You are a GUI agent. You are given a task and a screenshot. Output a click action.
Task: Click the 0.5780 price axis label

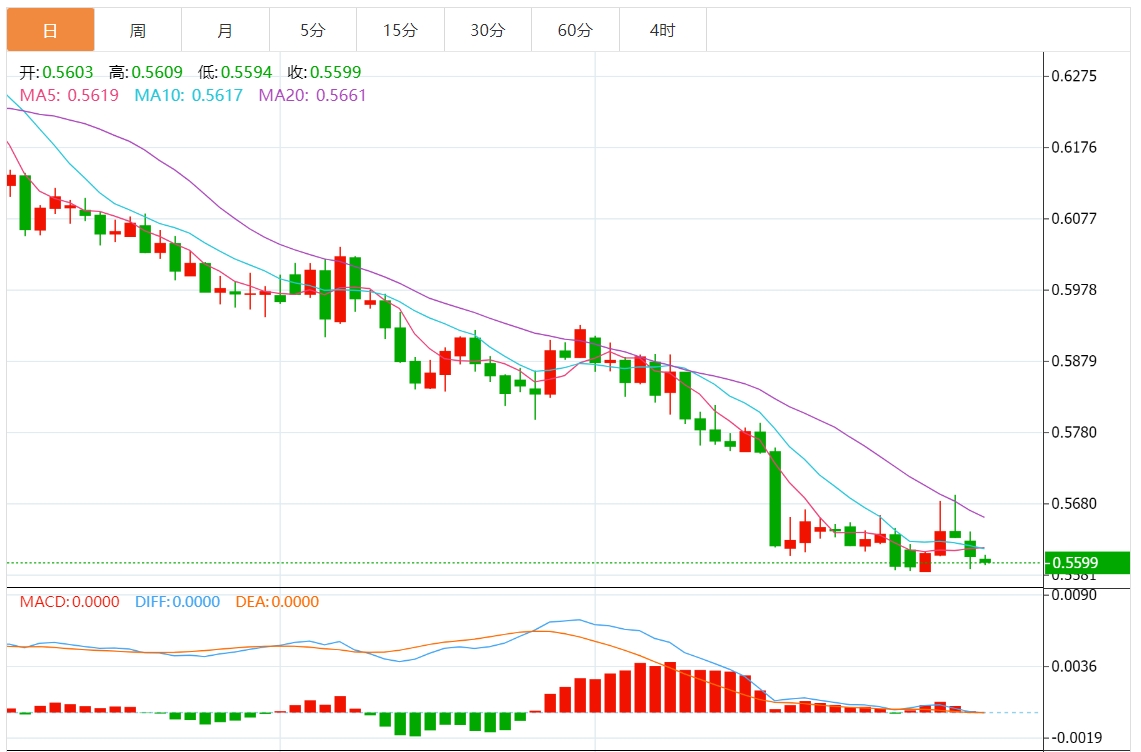click(x=1074, y=433)
